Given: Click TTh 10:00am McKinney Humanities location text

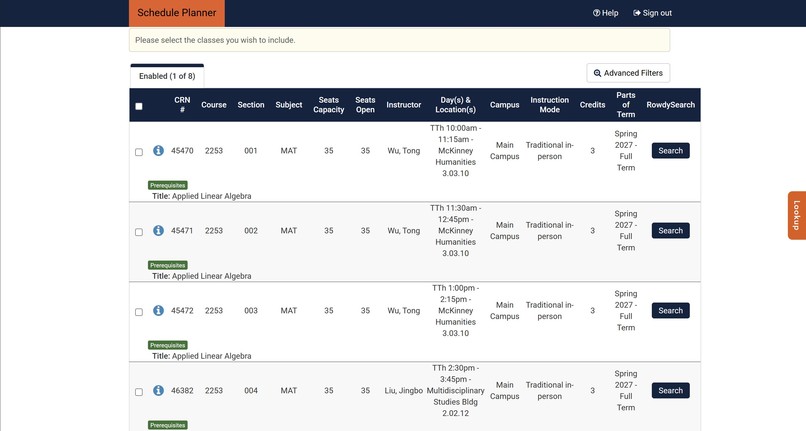Looking at the screenshot, I should coord(455,151).
